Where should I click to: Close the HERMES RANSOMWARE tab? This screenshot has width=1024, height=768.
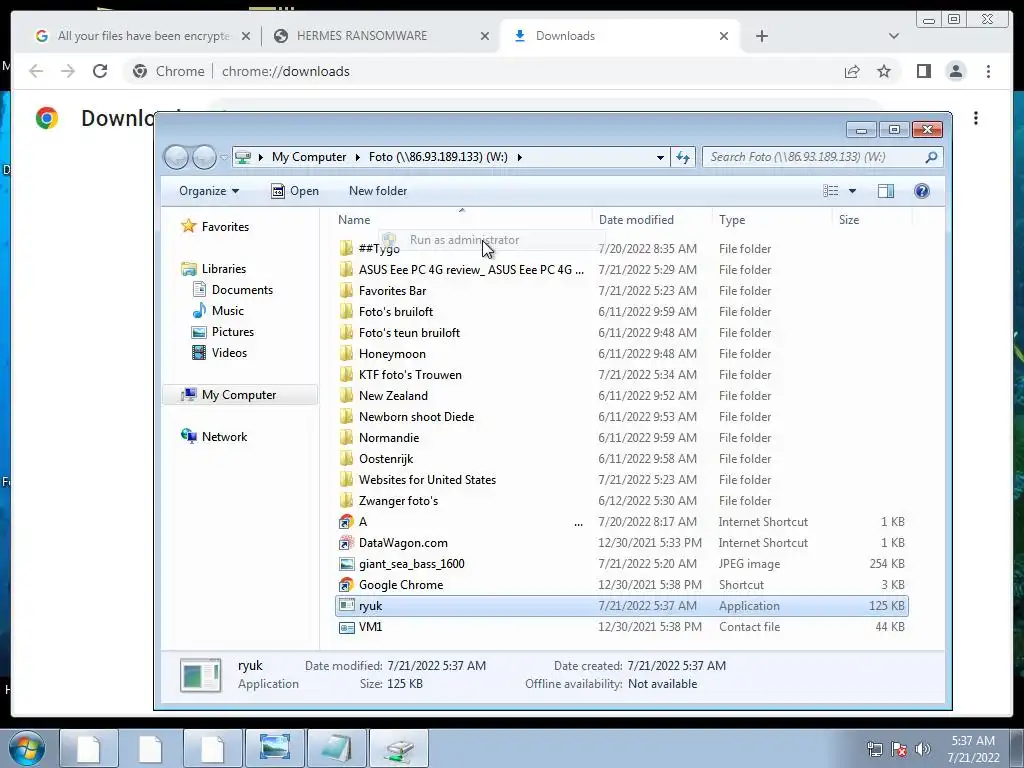[x=485, y=36]
